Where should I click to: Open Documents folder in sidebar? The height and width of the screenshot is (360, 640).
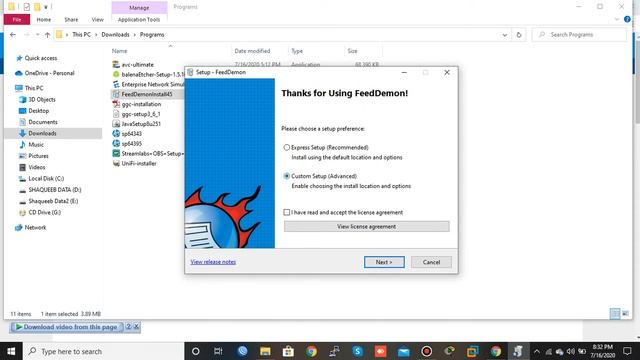coord(43,122)
